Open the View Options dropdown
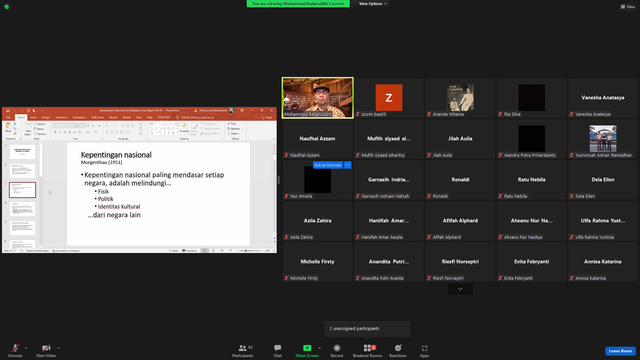 pos(372,4)
